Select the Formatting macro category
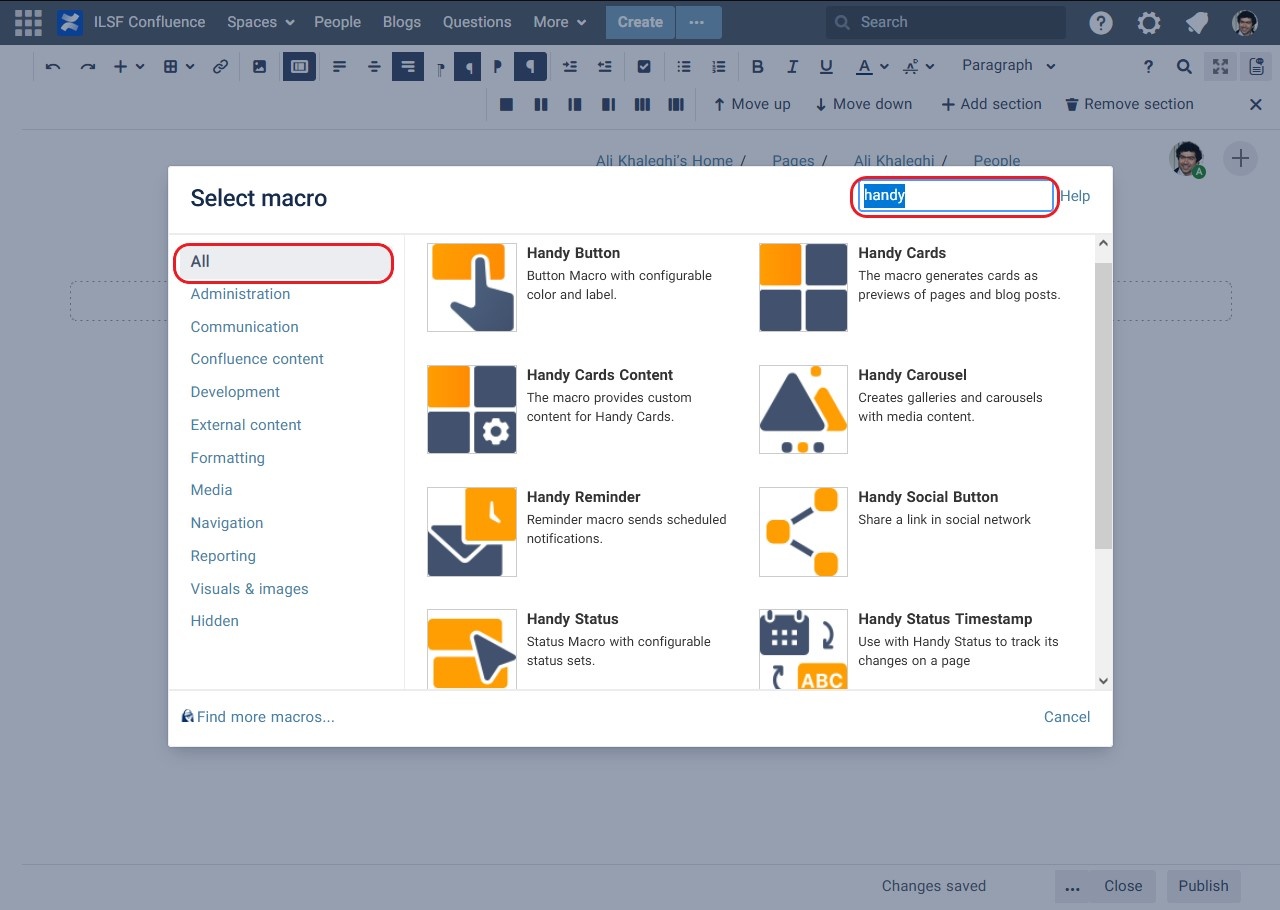Image resolution: width=1280 pixels, height=910 pixels. click(x=227, y=458)
